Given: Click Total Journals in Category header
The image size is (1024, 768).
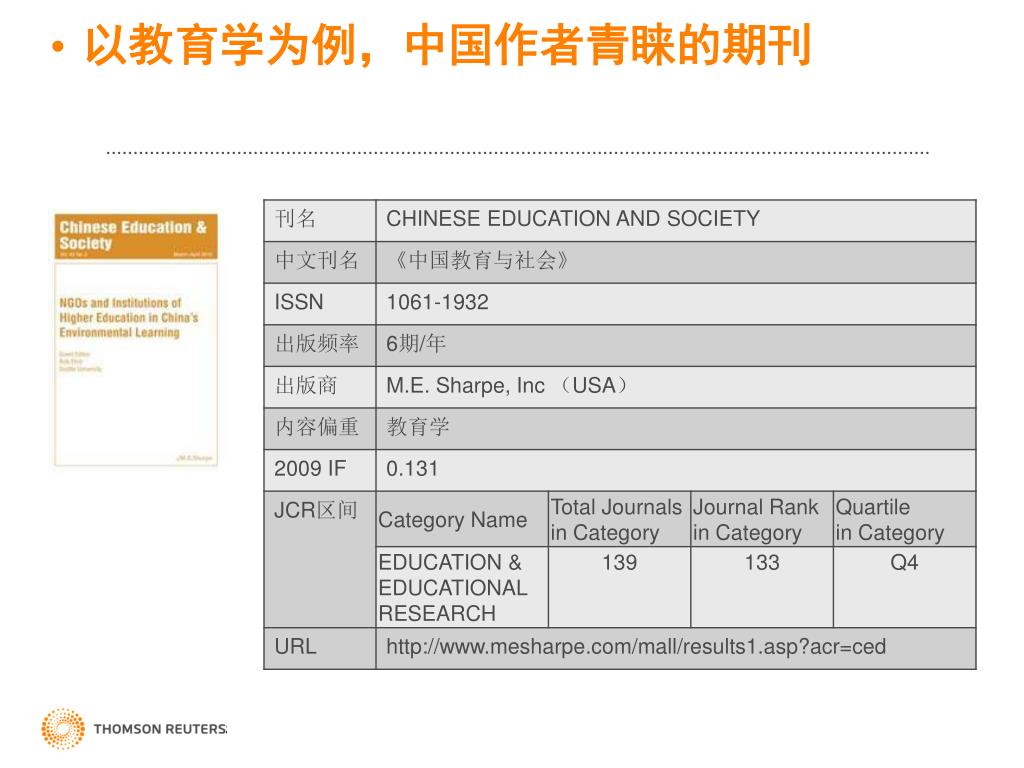Looking at the screenshot, I should 619,520.
